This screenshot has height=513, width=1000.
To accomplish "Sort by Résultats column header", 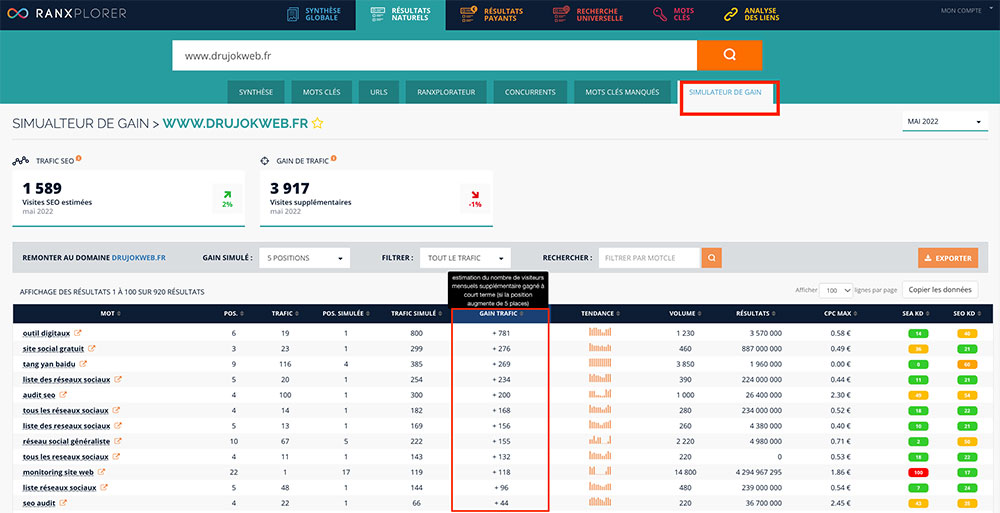I will (x=758, y=313).
